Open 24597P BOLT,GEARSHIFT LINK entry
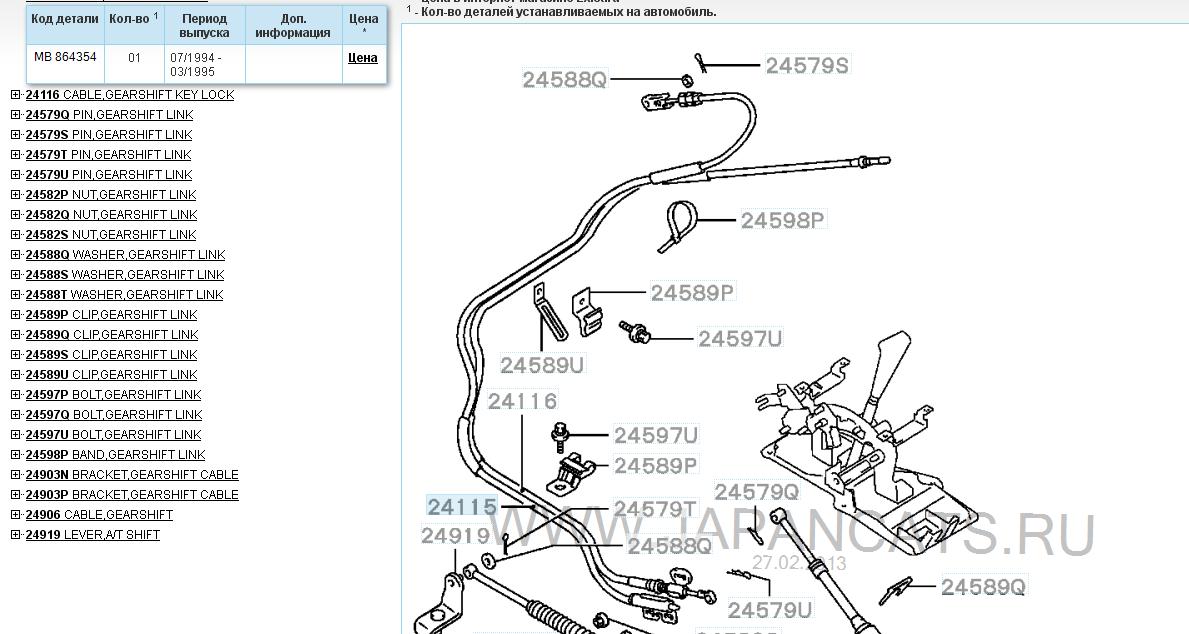Screen dimensions: 1189x634 (x=114, y=394)
